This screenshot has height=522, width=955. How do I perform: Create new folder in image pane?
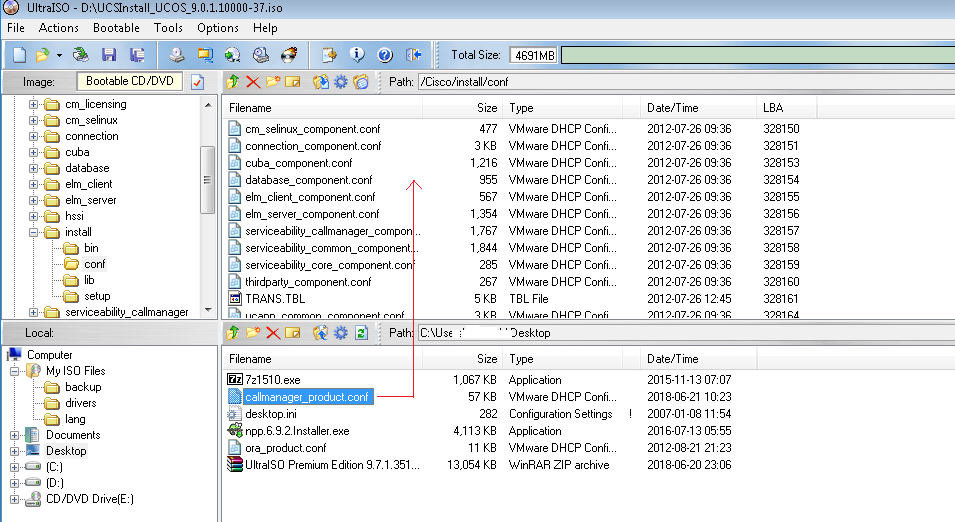click(273, 82)
